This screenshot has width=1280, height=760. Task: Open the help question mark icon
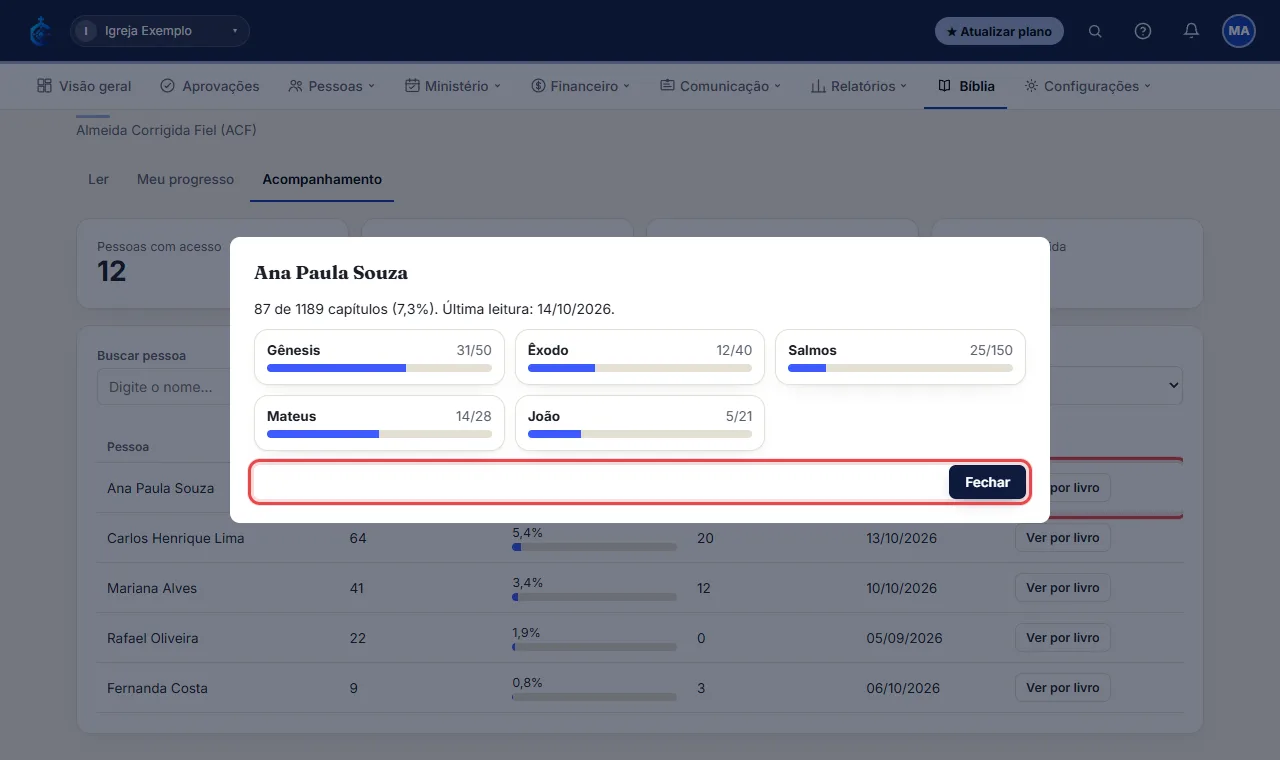click(1143, 31)
